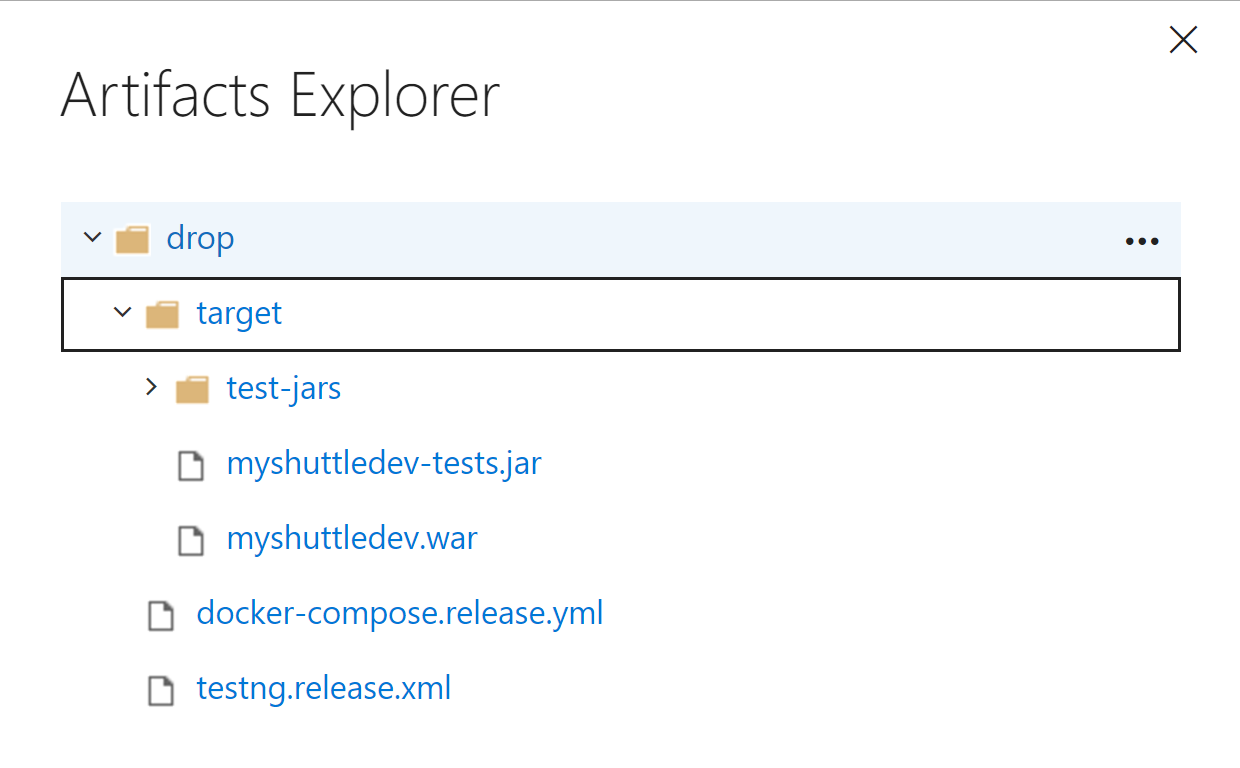The height and width of the screenshot is (768, 1240).
Task: Open the myshuttledev.war link
Action: [x=352, y=539]
